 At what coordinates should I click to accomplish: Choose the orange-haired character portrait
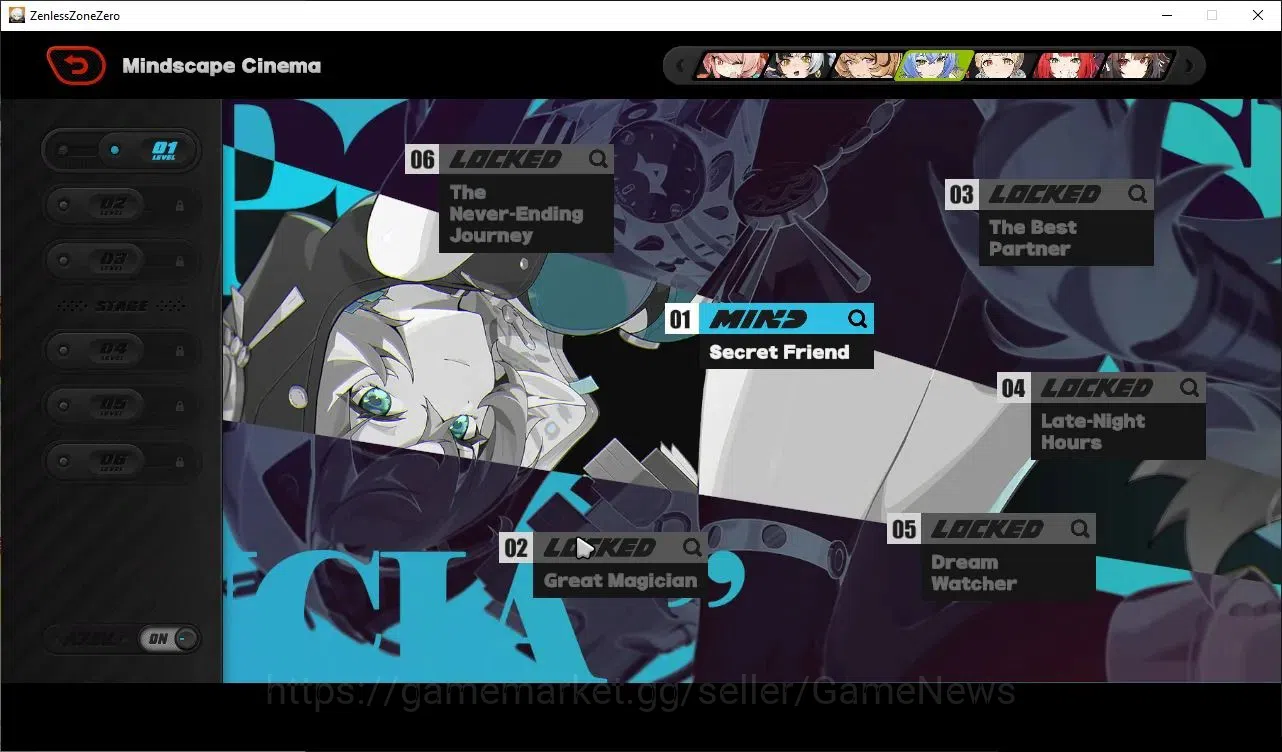(x=868, y=66)
